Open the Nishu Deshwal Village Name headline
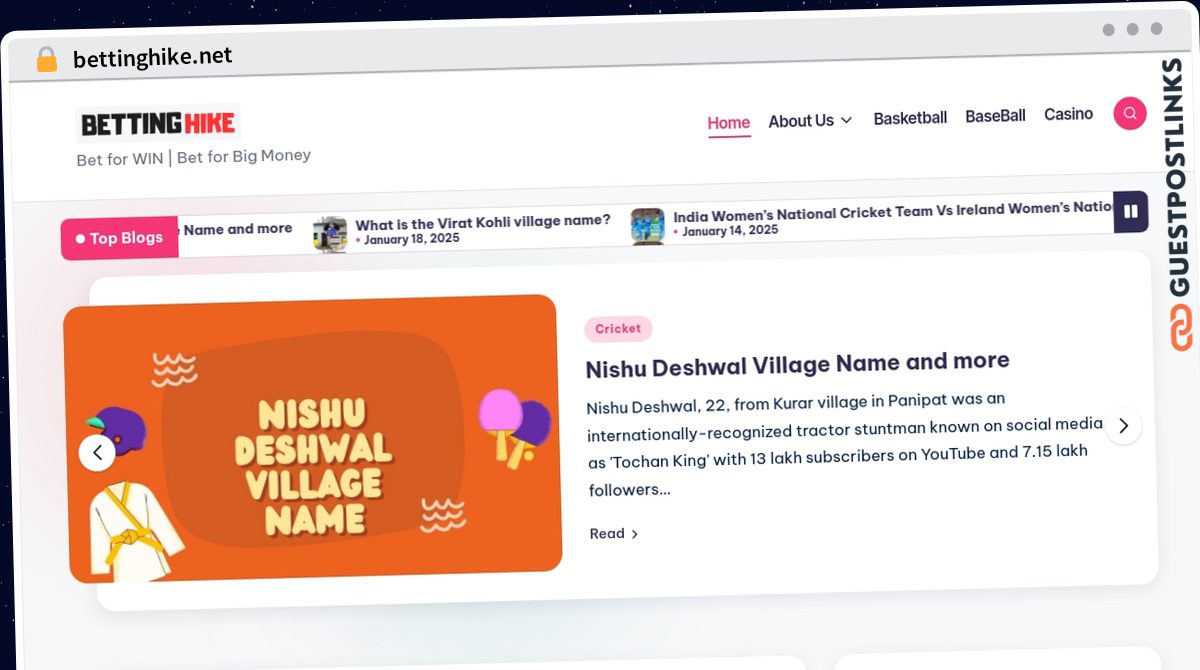Screen dimensions: 1200x670 (x=797, y=364)
